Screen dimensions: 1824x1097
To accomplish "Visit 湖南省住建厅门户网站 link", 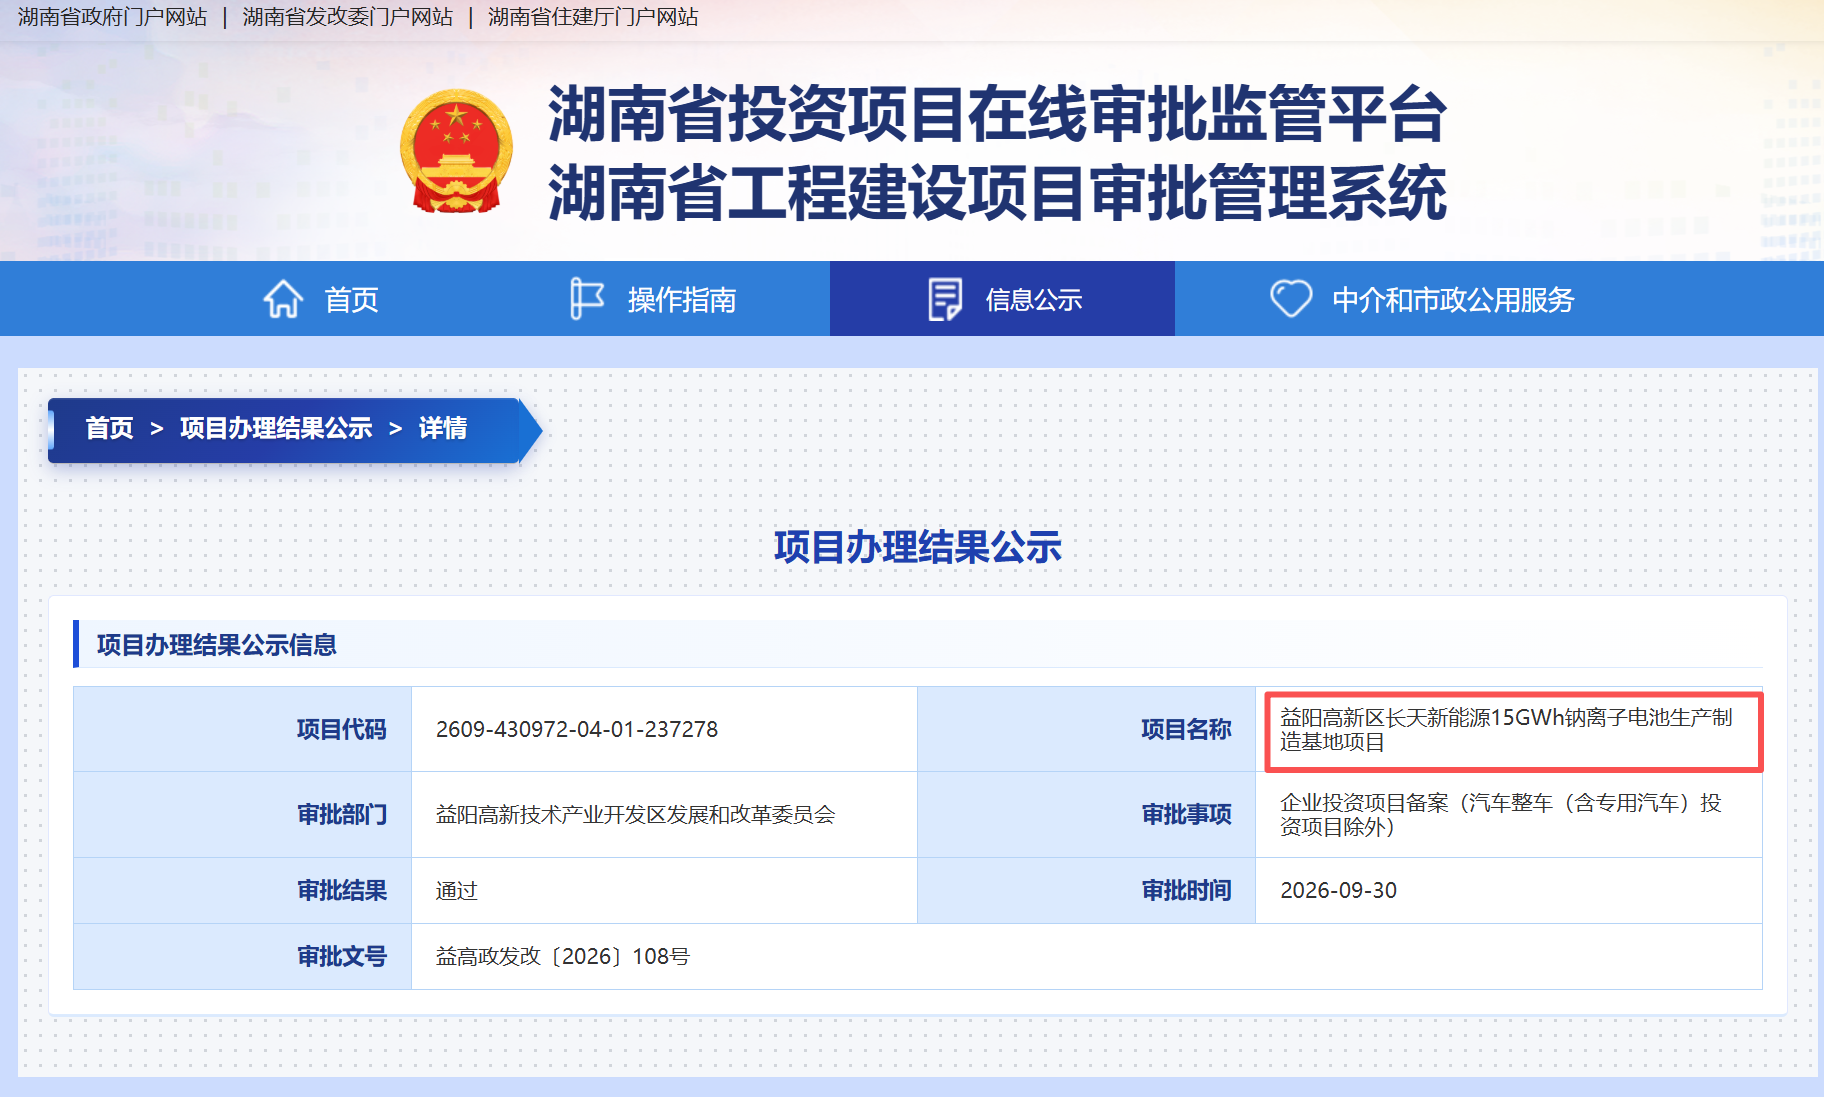I will (x=593, y=17).
